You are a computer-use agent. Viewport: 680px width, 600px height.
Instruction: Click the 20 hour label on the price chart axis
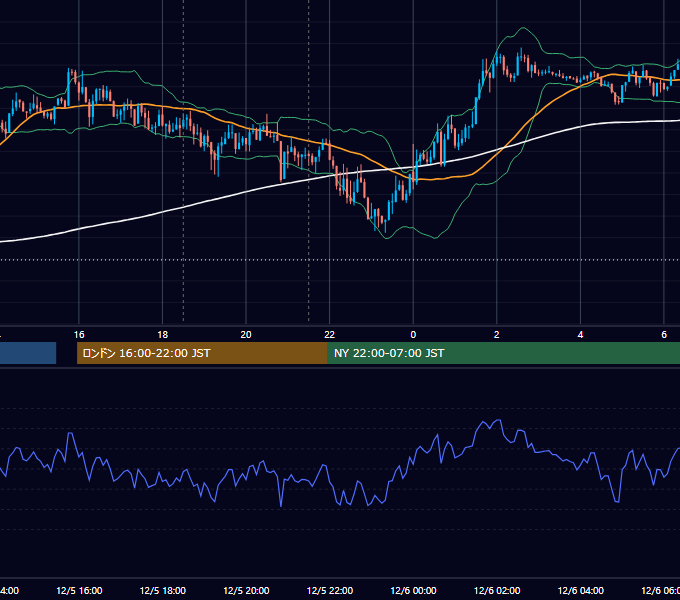click(x=246, y=335)
